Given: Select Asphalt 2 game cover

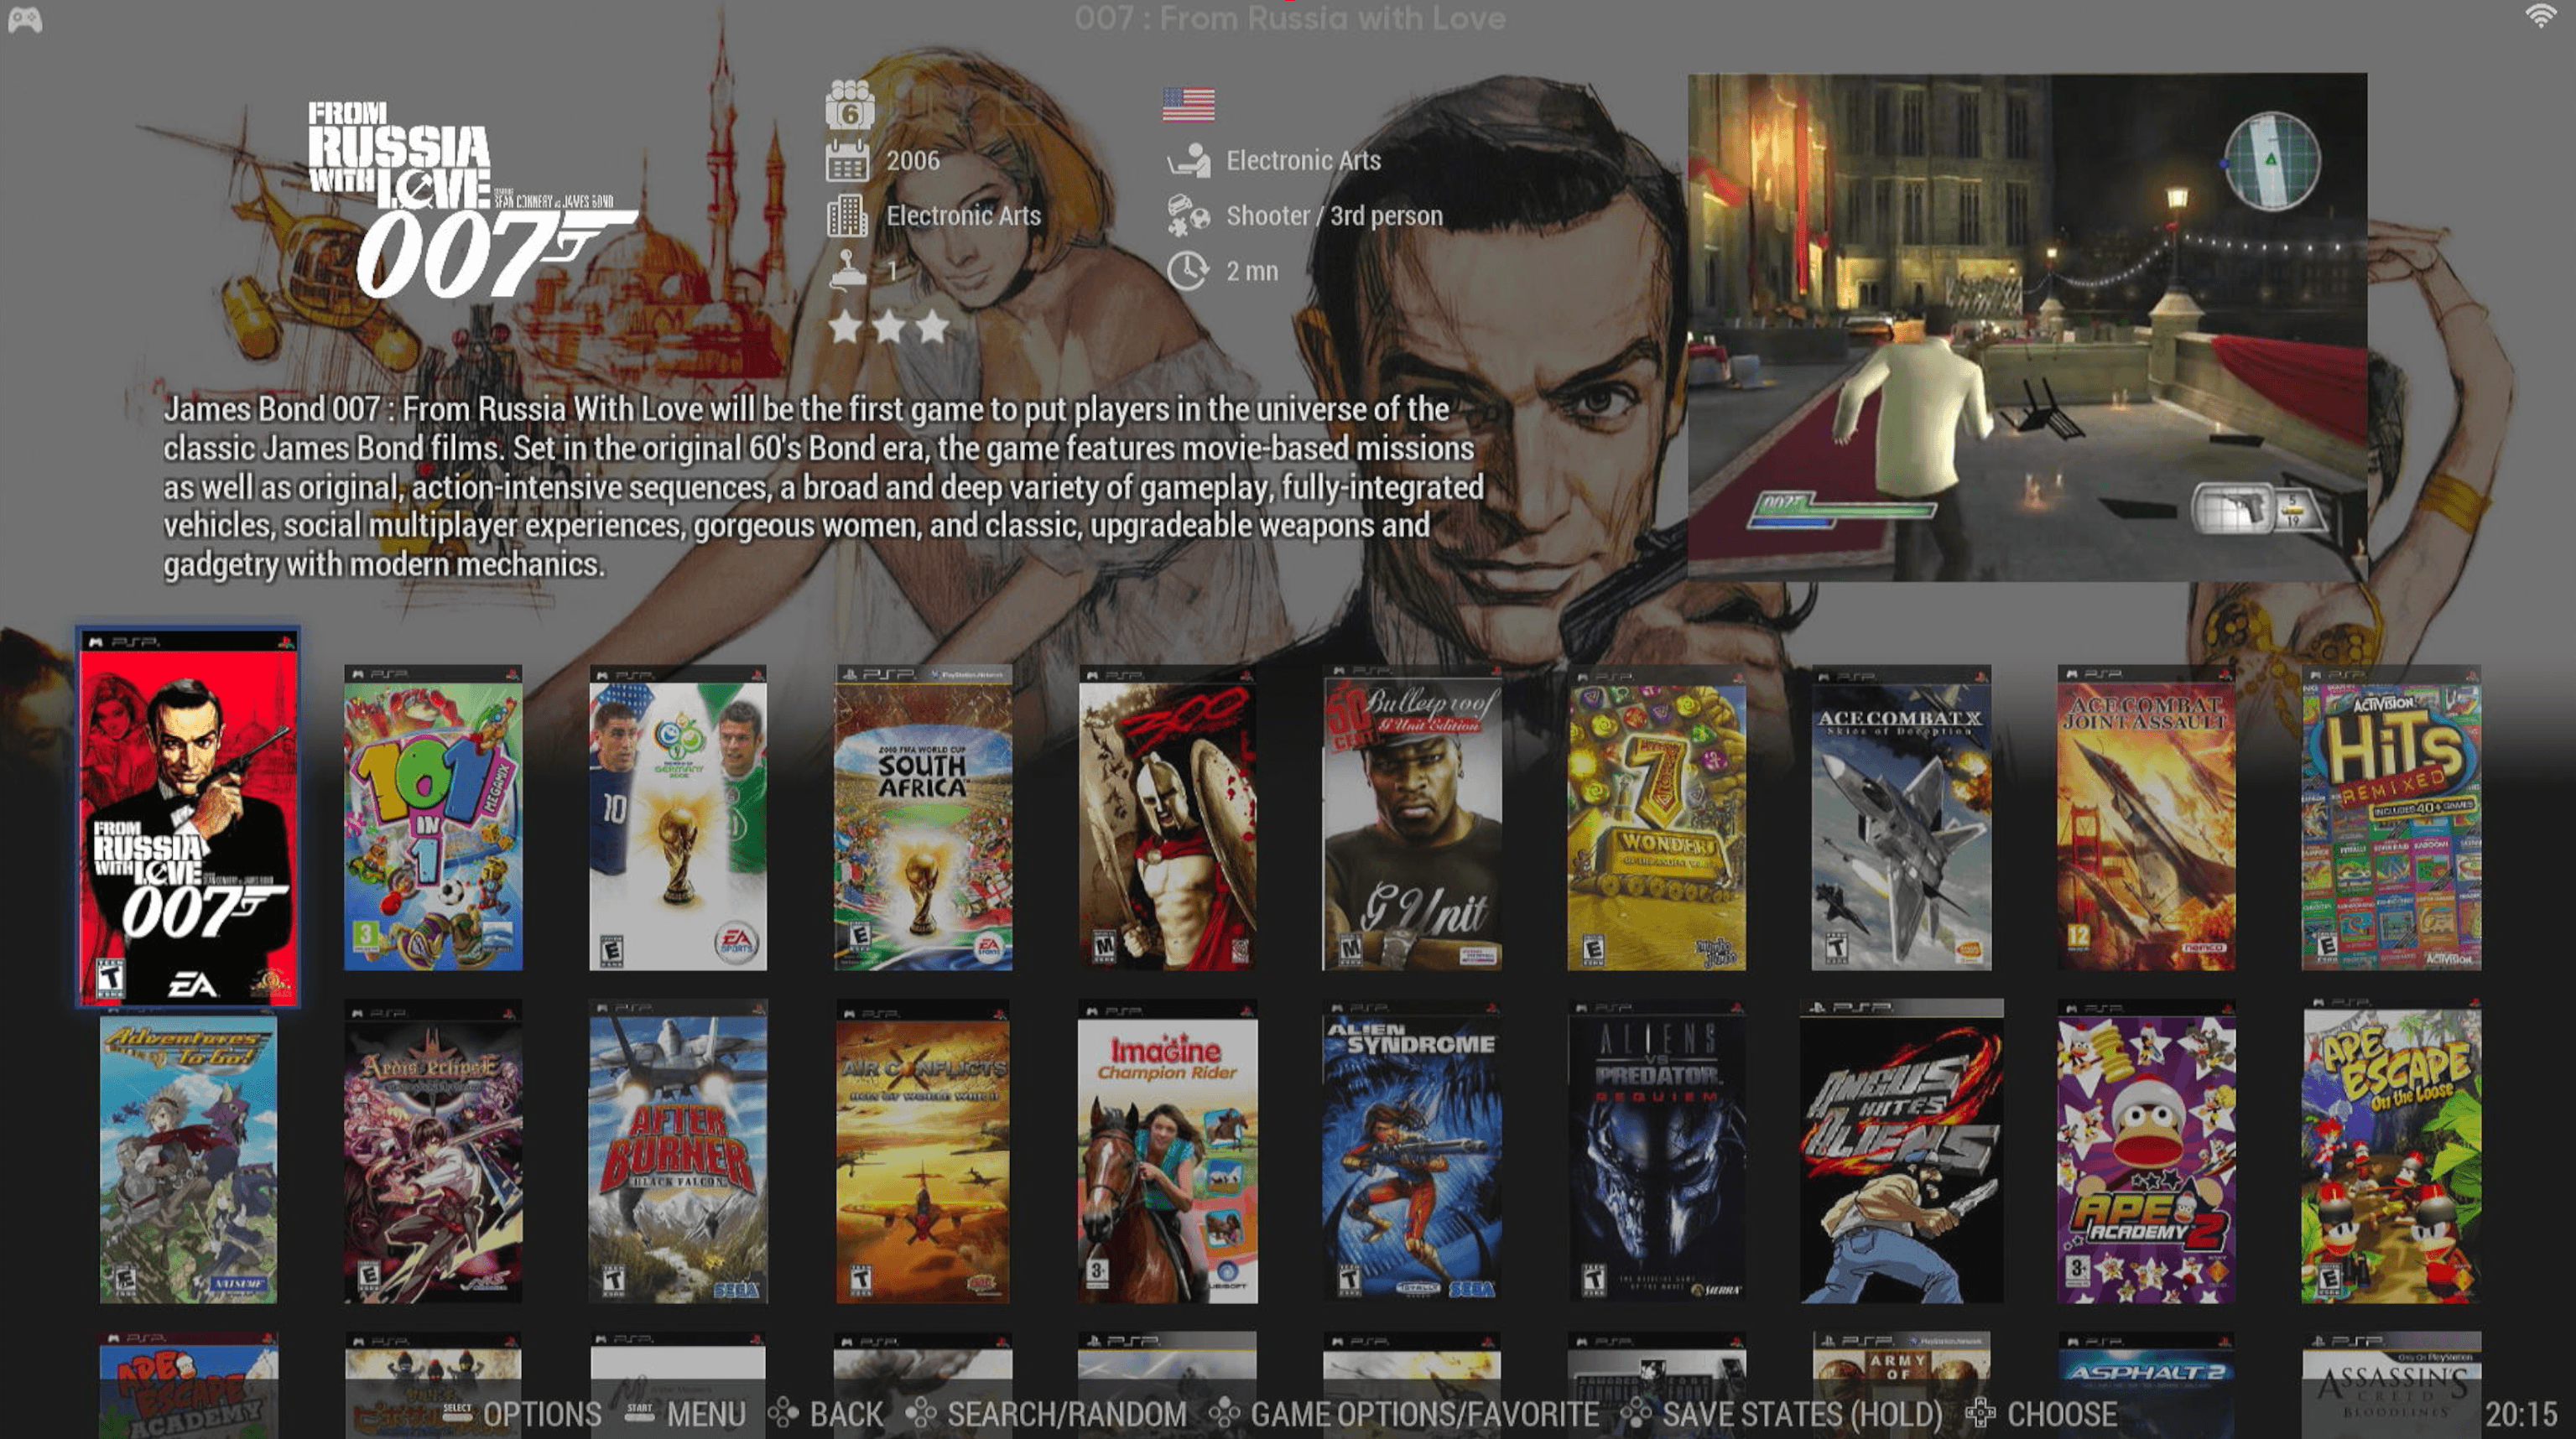Looking at the screenshot, I should pos(2146,1385).
